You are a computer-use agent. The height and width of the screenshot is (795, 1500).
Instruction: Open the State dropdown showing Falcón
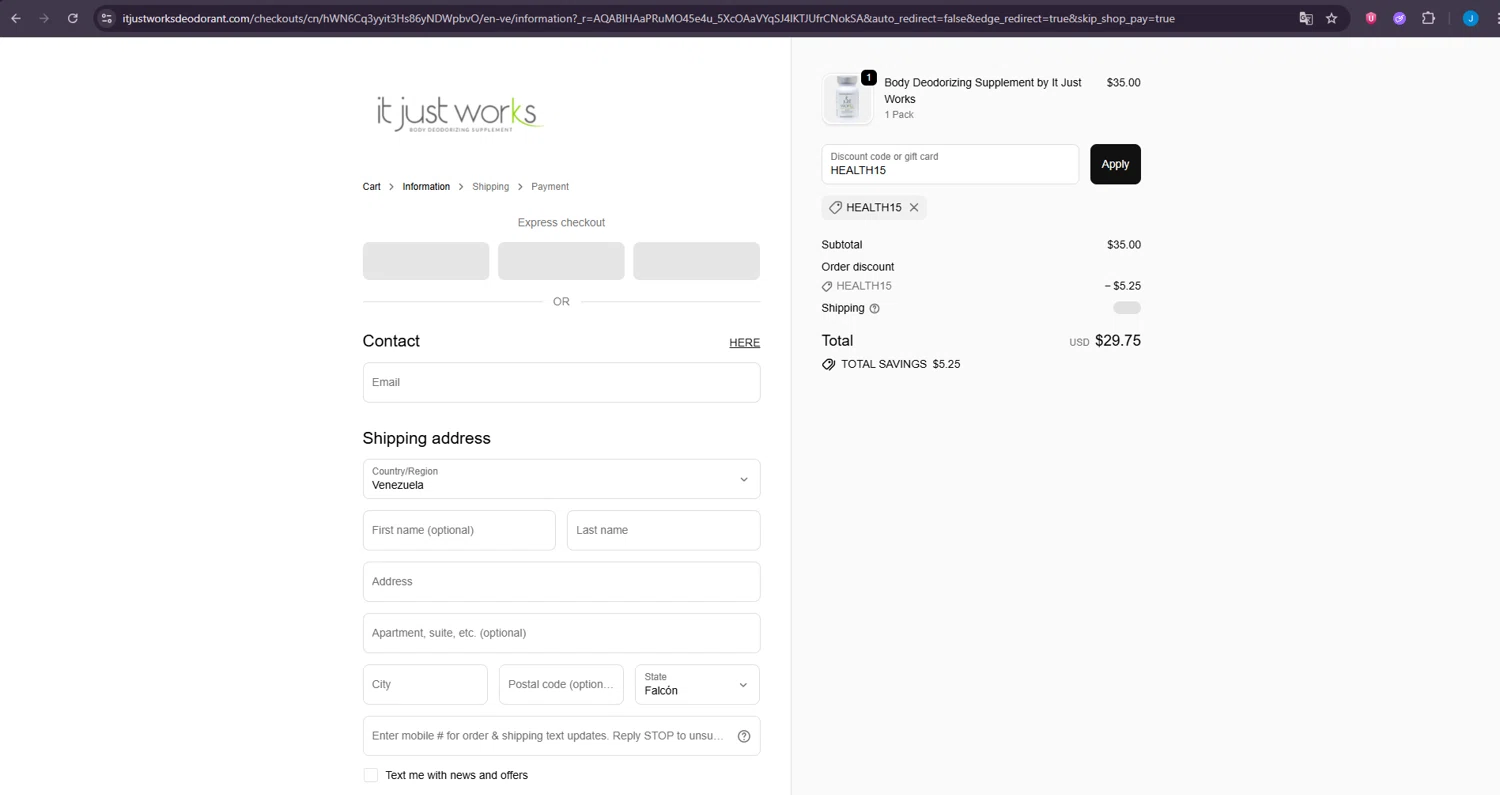(697, 685)
